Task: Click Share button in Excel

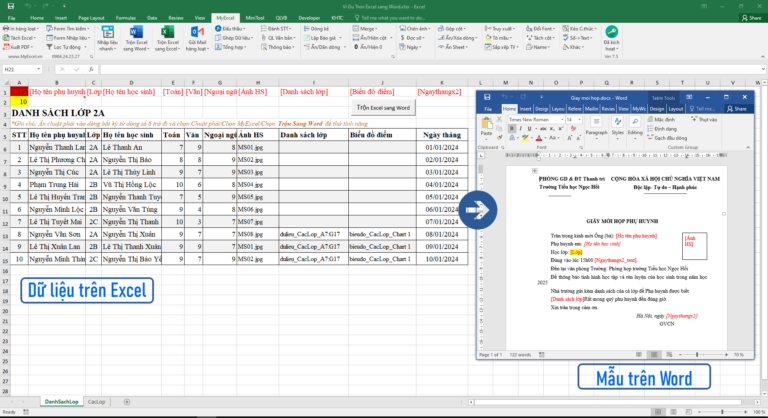Action: [x=752, y=18]
